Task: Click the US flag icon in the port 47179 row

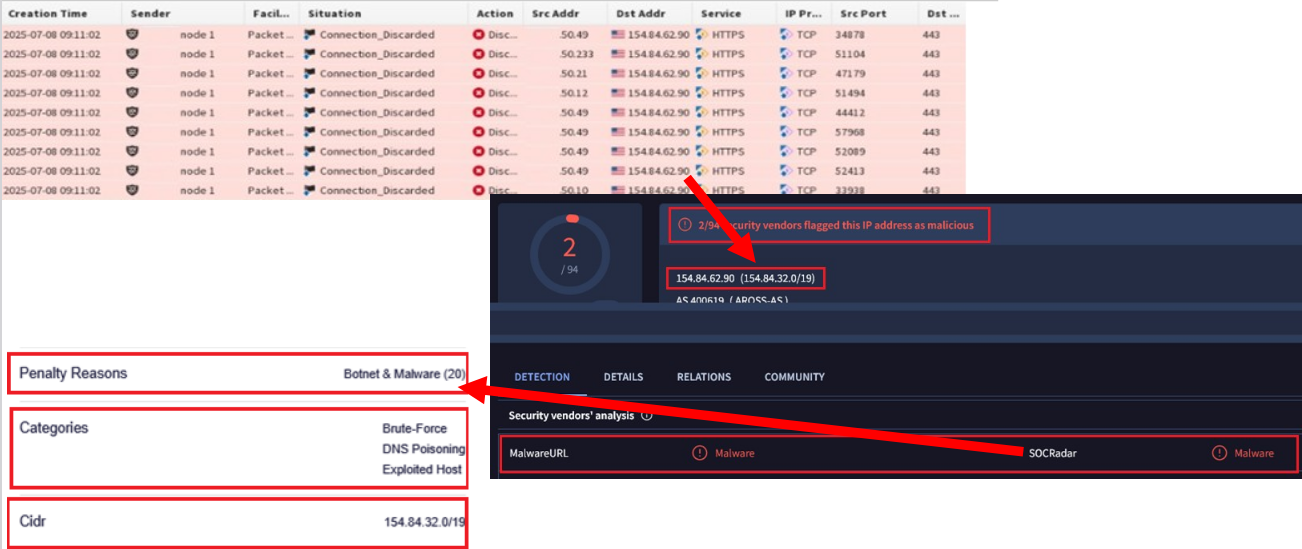Action: point(619,74)
